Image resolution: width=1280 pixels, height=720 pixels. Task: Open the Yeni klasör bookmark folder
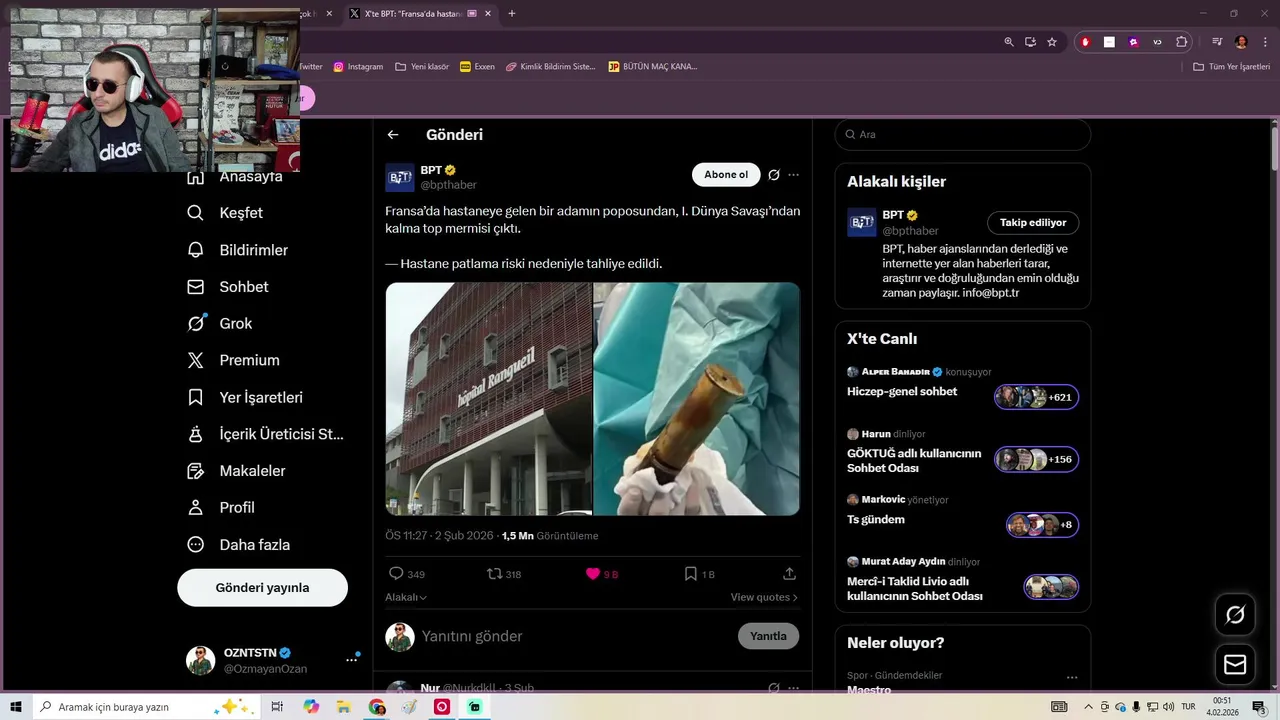422,67
